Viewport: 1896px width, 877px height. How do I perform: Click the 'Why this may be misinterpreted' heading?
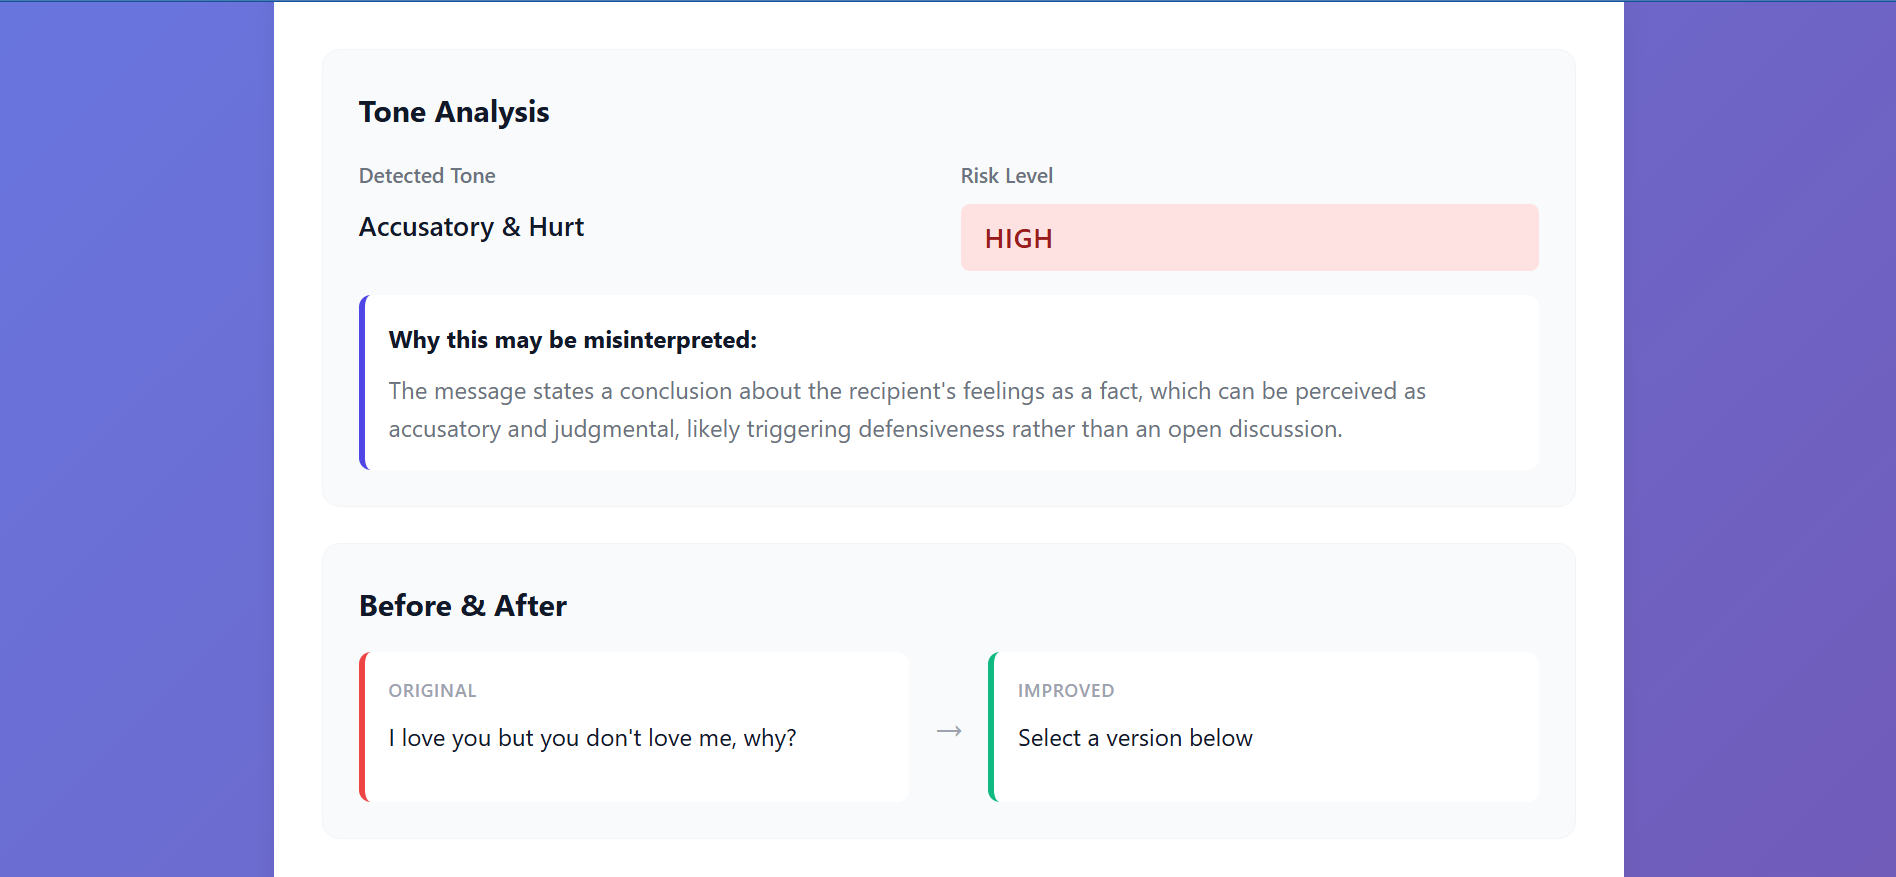572,340
